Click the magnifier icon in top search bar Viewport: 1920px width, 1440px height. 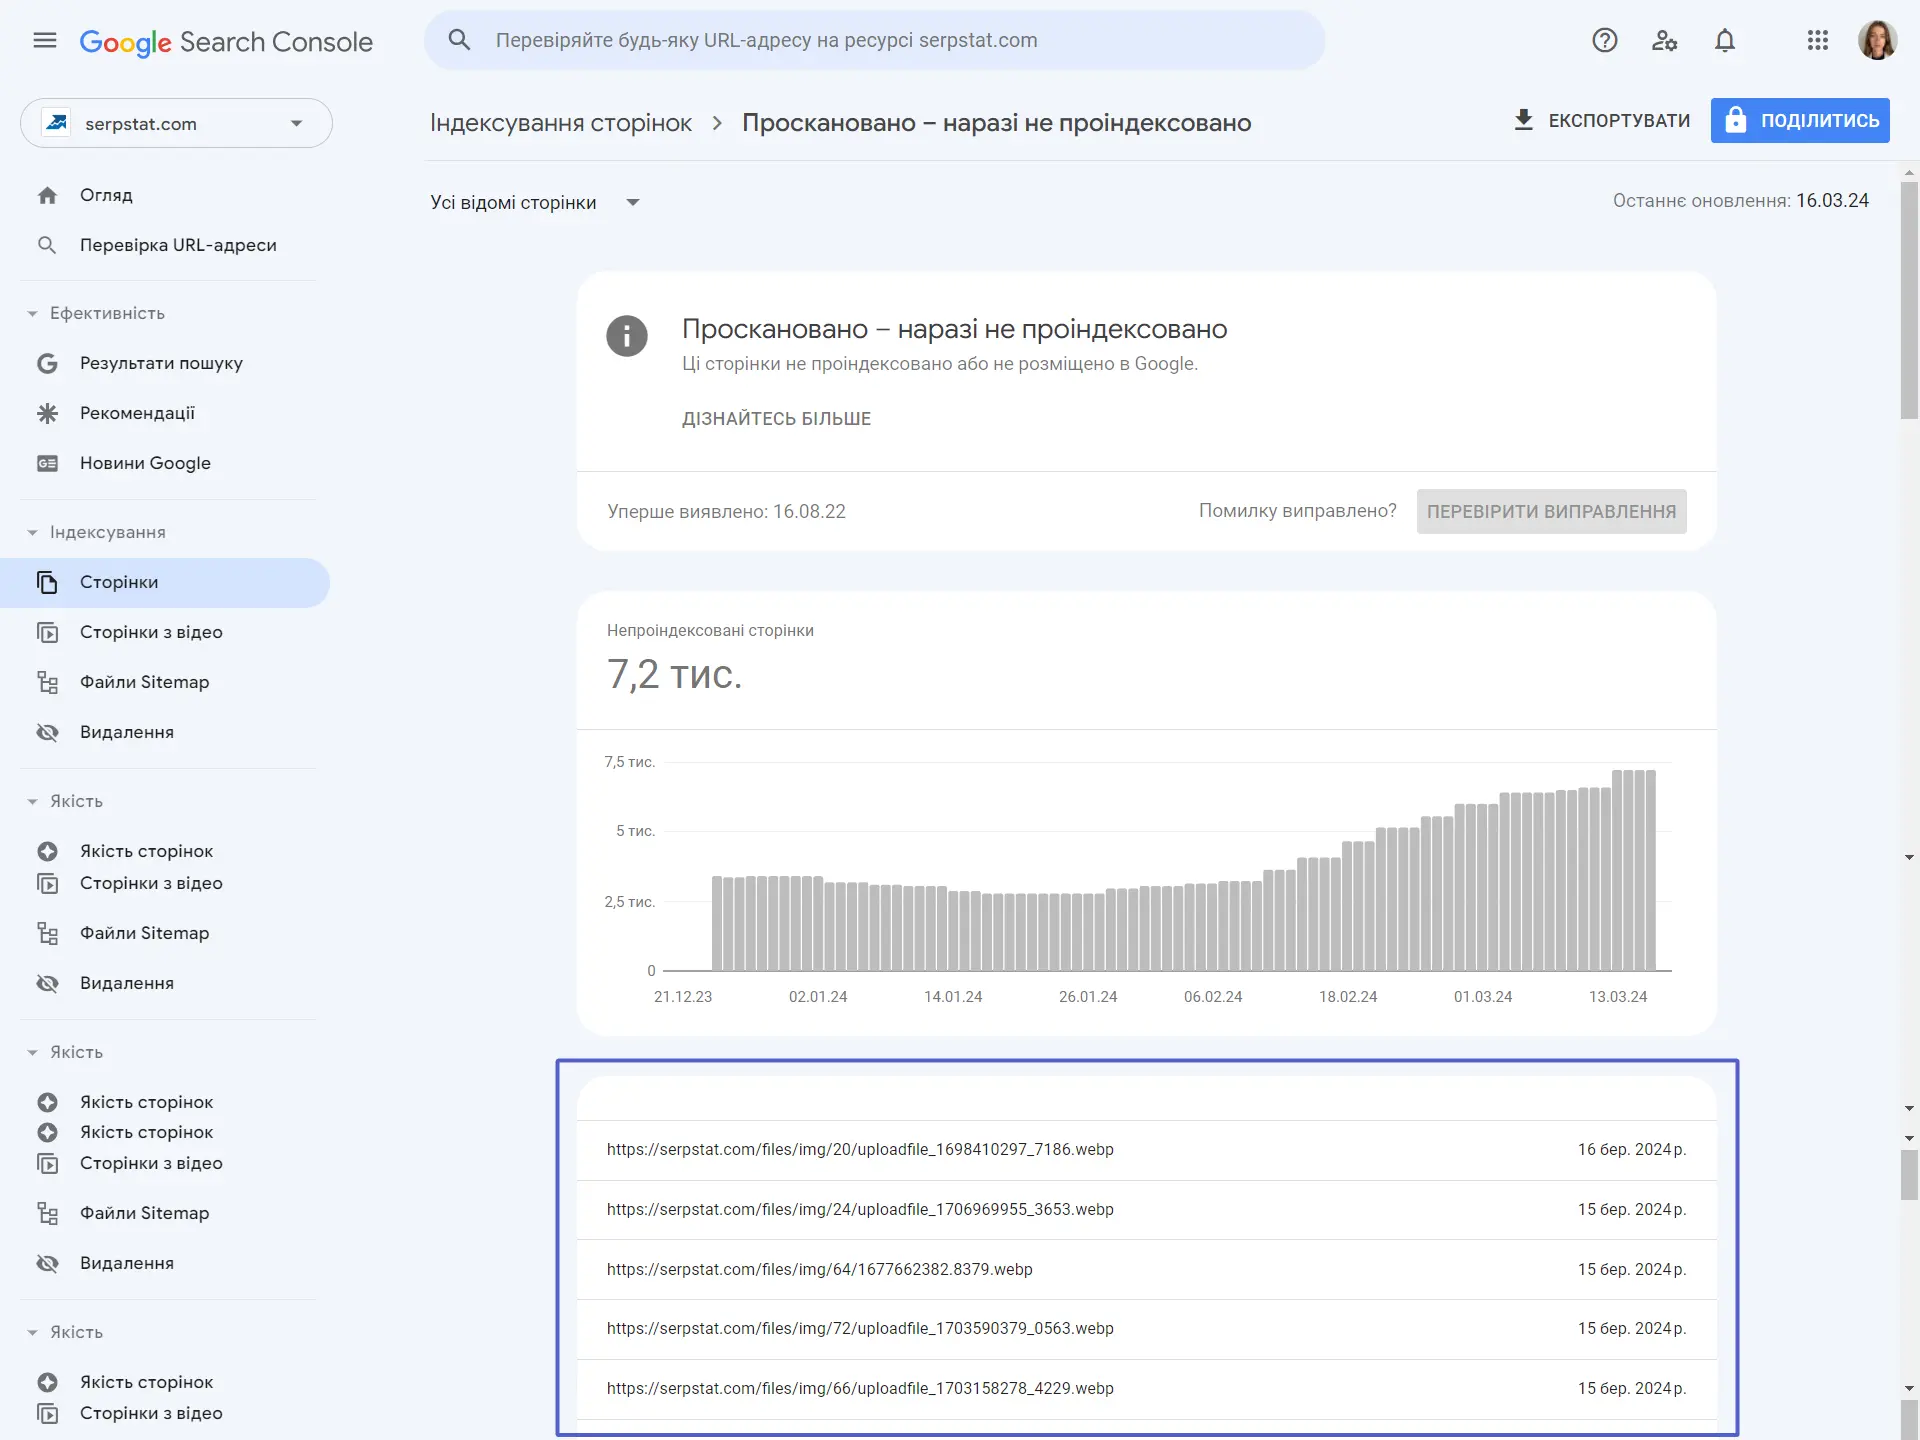pyautogui.click(x=459, y=40)
